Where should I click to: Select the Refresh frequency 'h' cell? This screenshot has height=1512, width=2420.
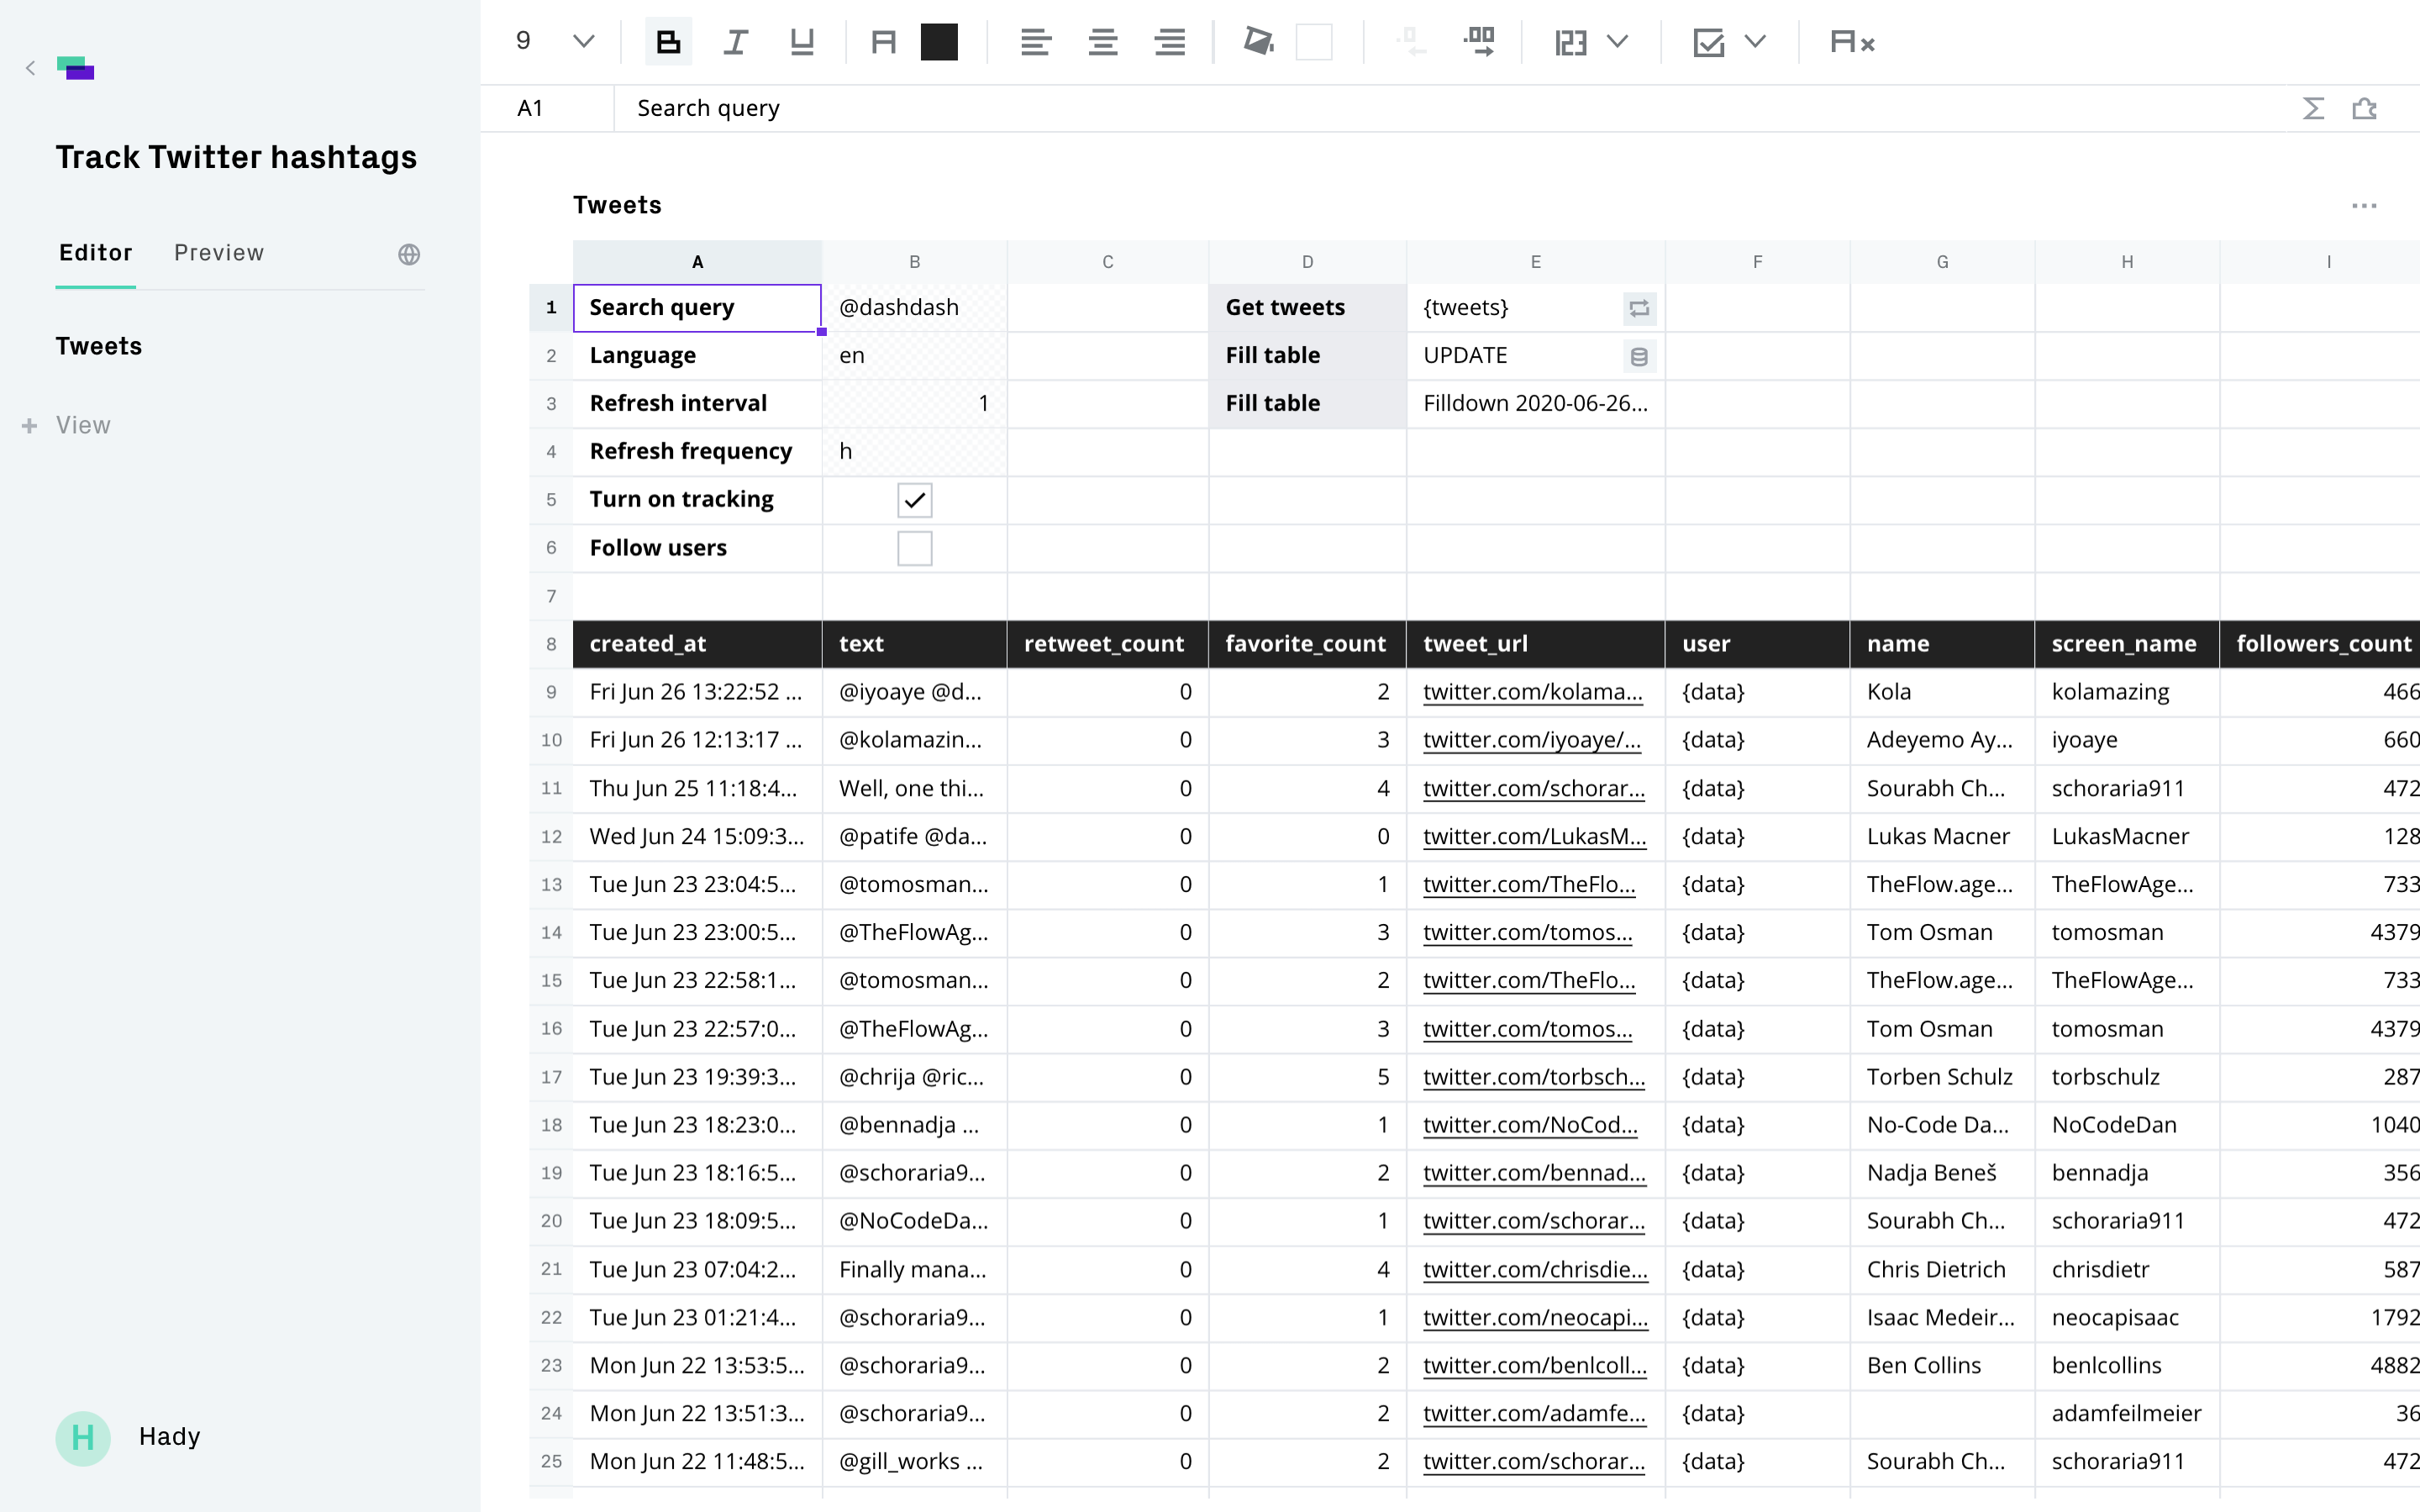coord(914,452)
